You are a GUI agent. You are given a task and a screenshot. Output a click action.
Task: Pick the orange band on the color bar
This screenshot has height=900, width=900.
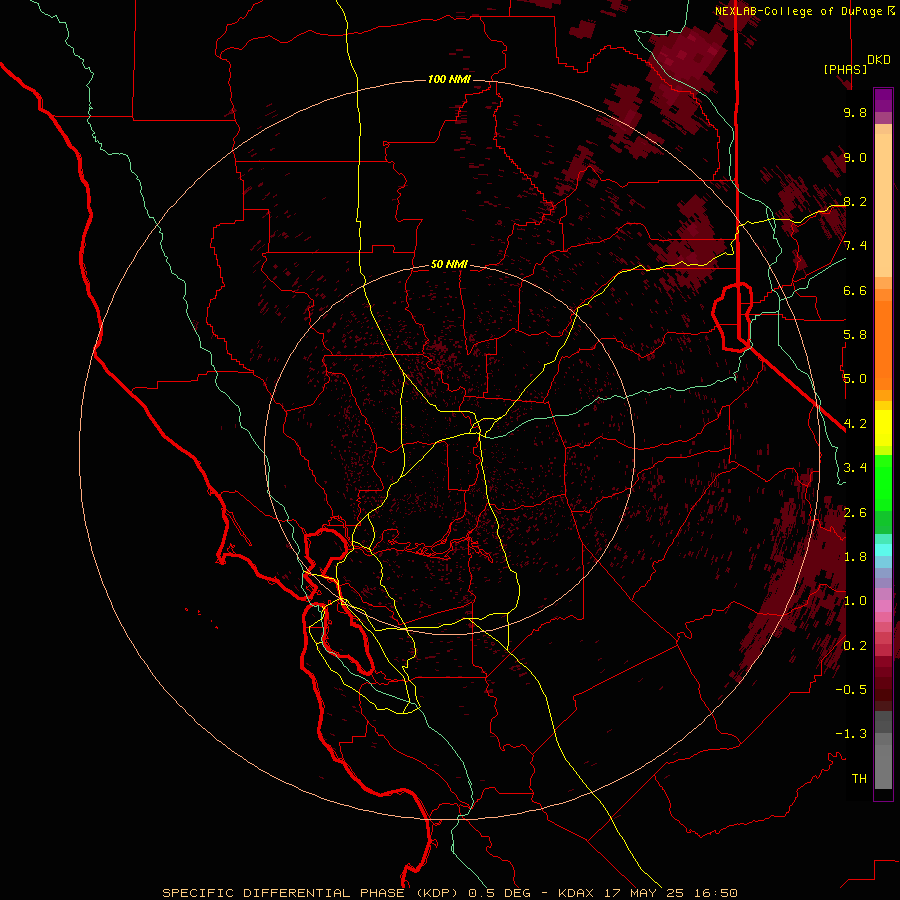(x=883, y=345)
